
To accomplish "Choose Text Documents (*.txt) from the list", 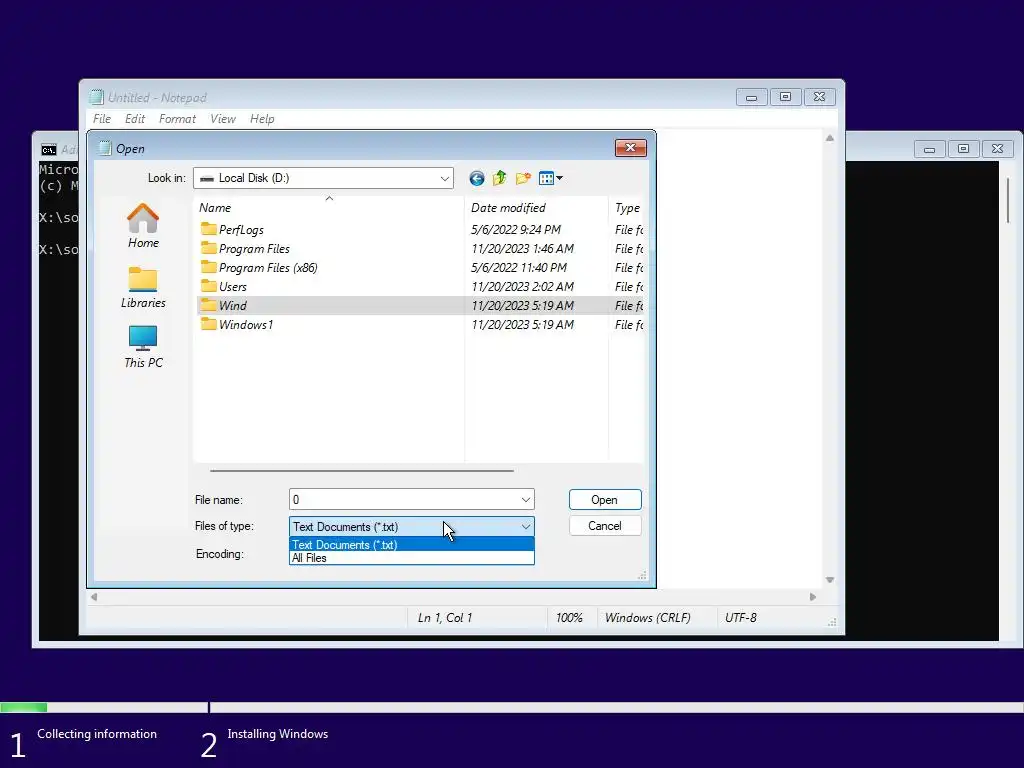I will (411, 545).
